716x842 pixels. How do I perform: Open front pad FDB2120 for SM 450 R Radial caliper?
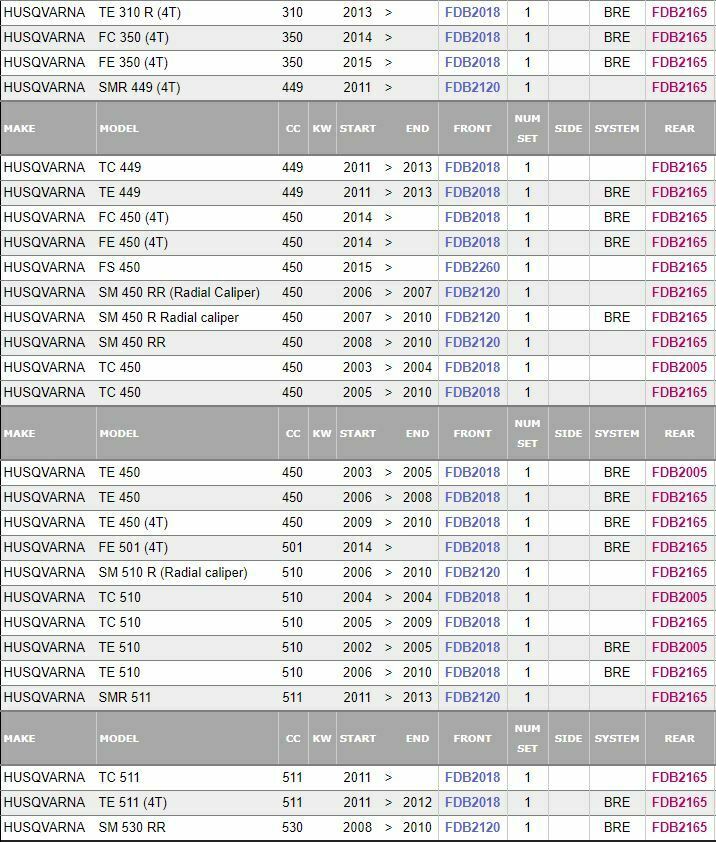click(x=472, y=317)
